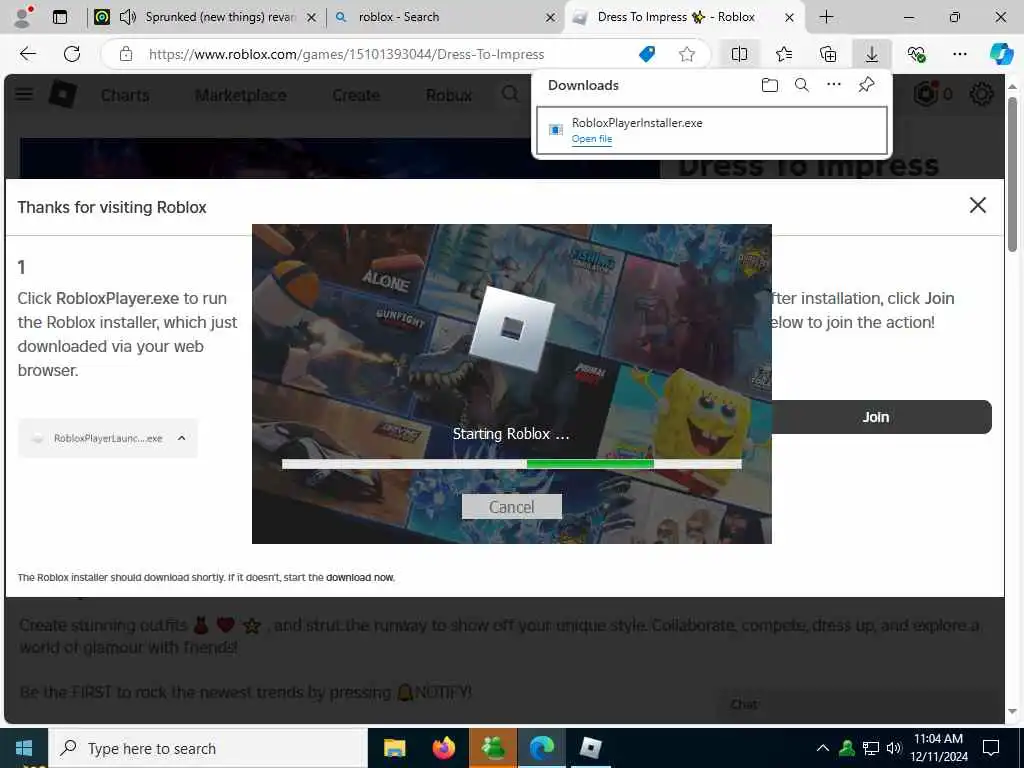This screenshot has width=1024, height=768.
Task: Search downloads in the Downloads panel
Action: 802,85
